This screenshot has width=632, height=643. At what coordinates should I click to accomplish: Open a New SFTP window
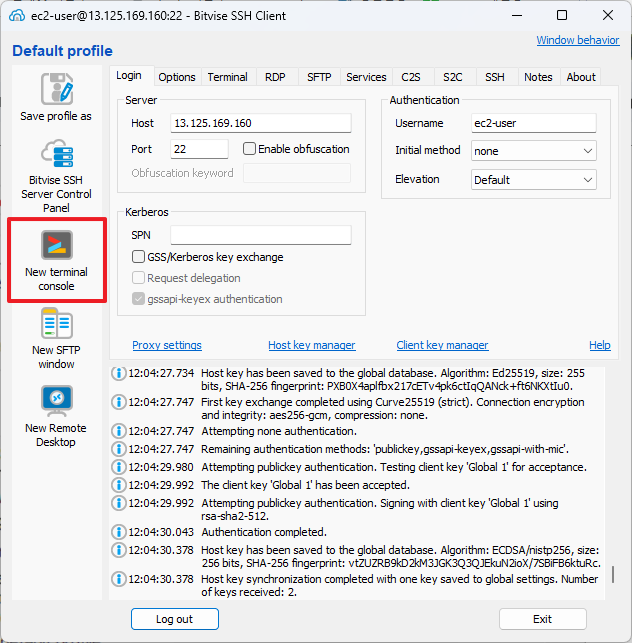57,338
